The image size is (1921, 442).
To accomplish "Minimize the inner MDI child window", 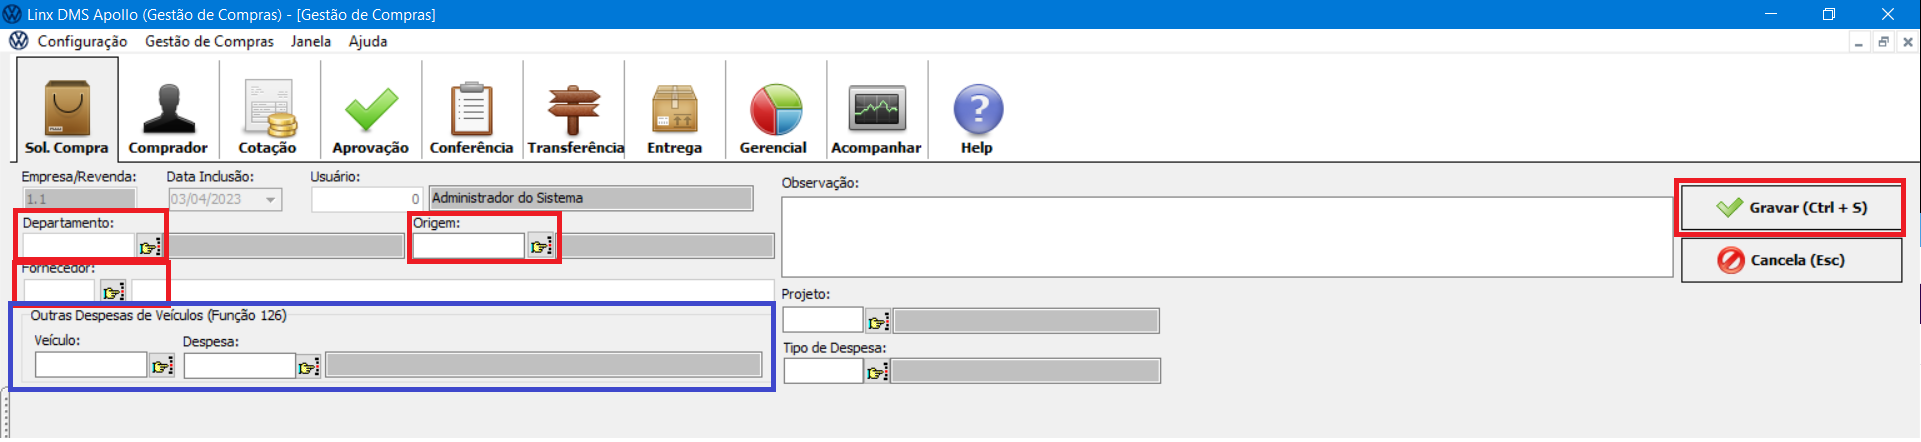I will [1858, 42].
